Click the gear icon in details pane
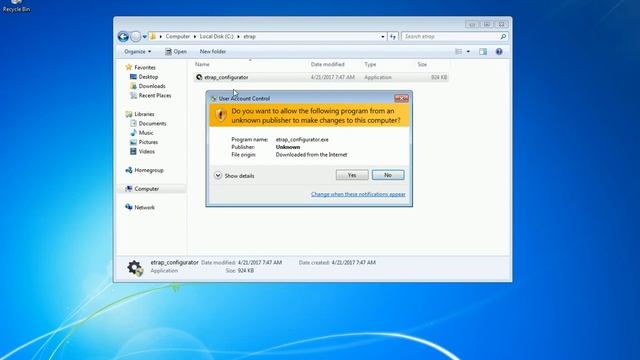 (x=135, y=268)
